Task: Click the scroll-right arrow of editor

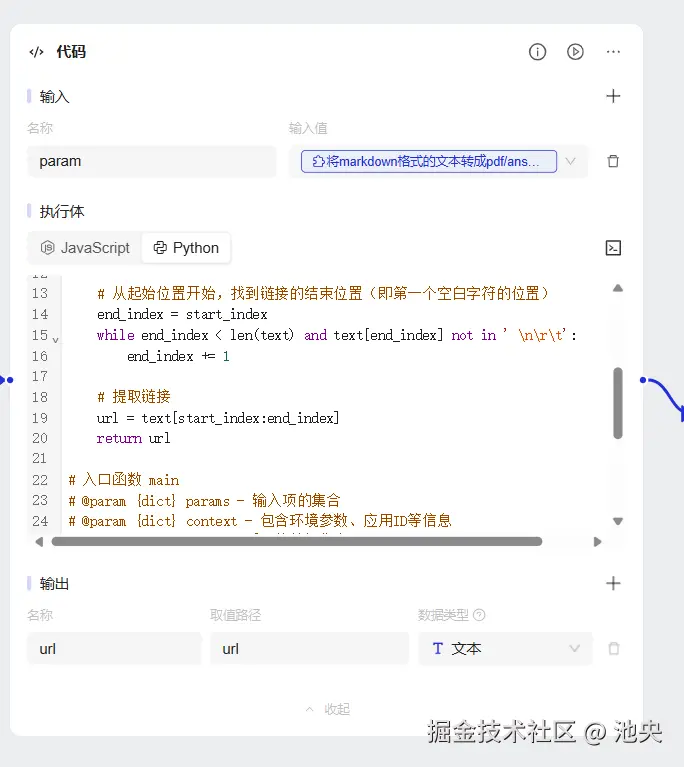Action: pyautogui.click(x=597, y=542)
